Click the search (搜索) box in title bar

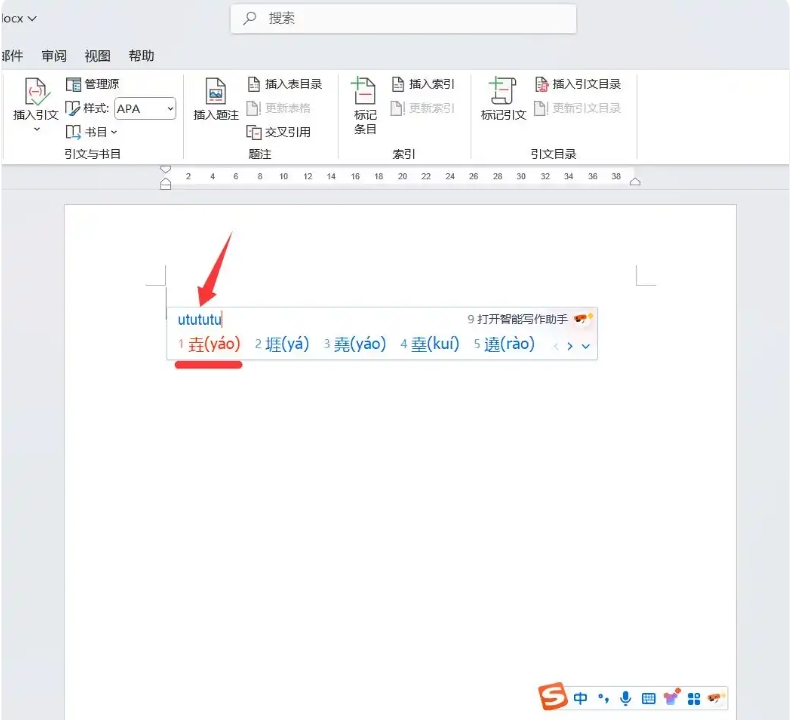[x=403, y=18]
